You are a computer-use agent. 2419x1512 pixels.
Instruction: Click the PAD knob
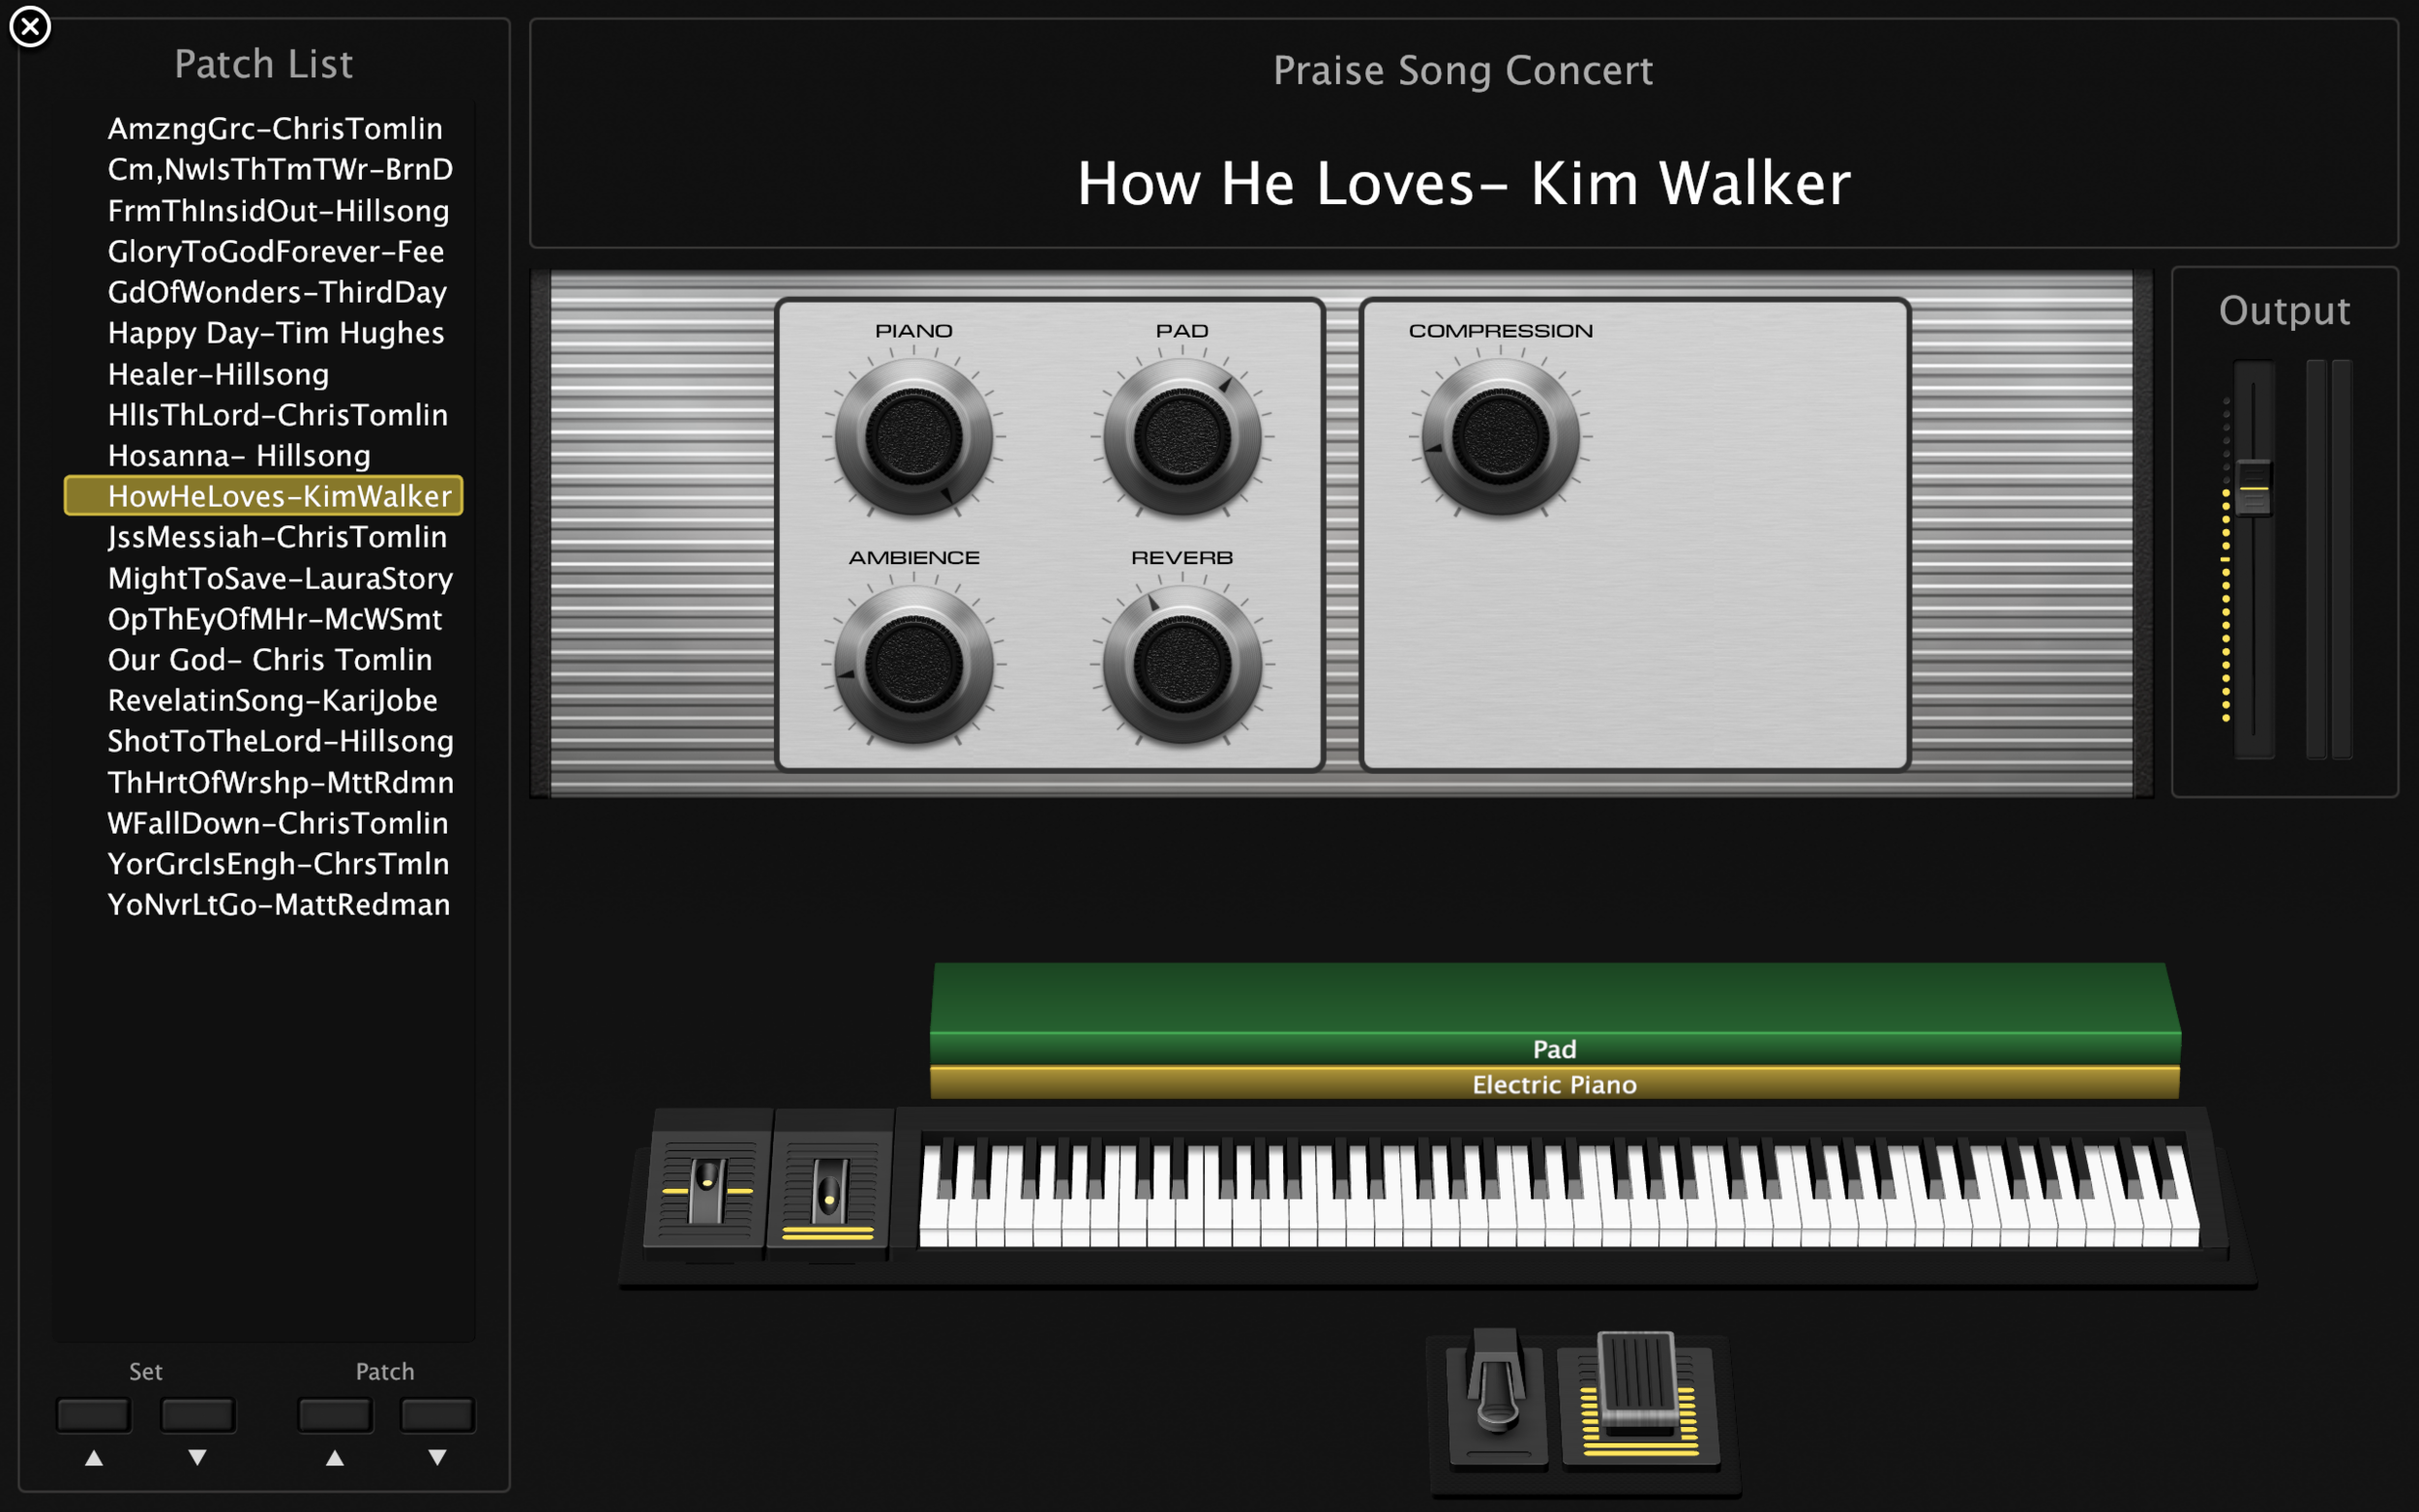[1182, 437]
